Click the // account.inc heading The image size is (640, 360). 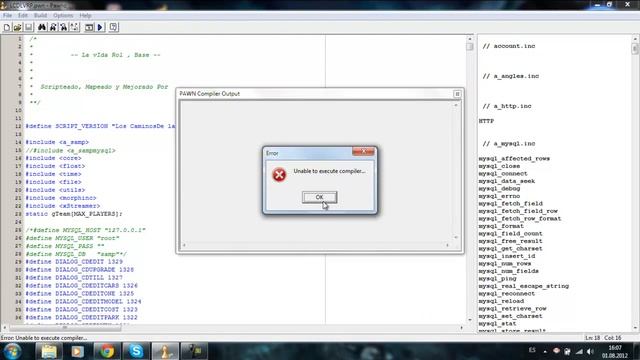pos(509,46)
